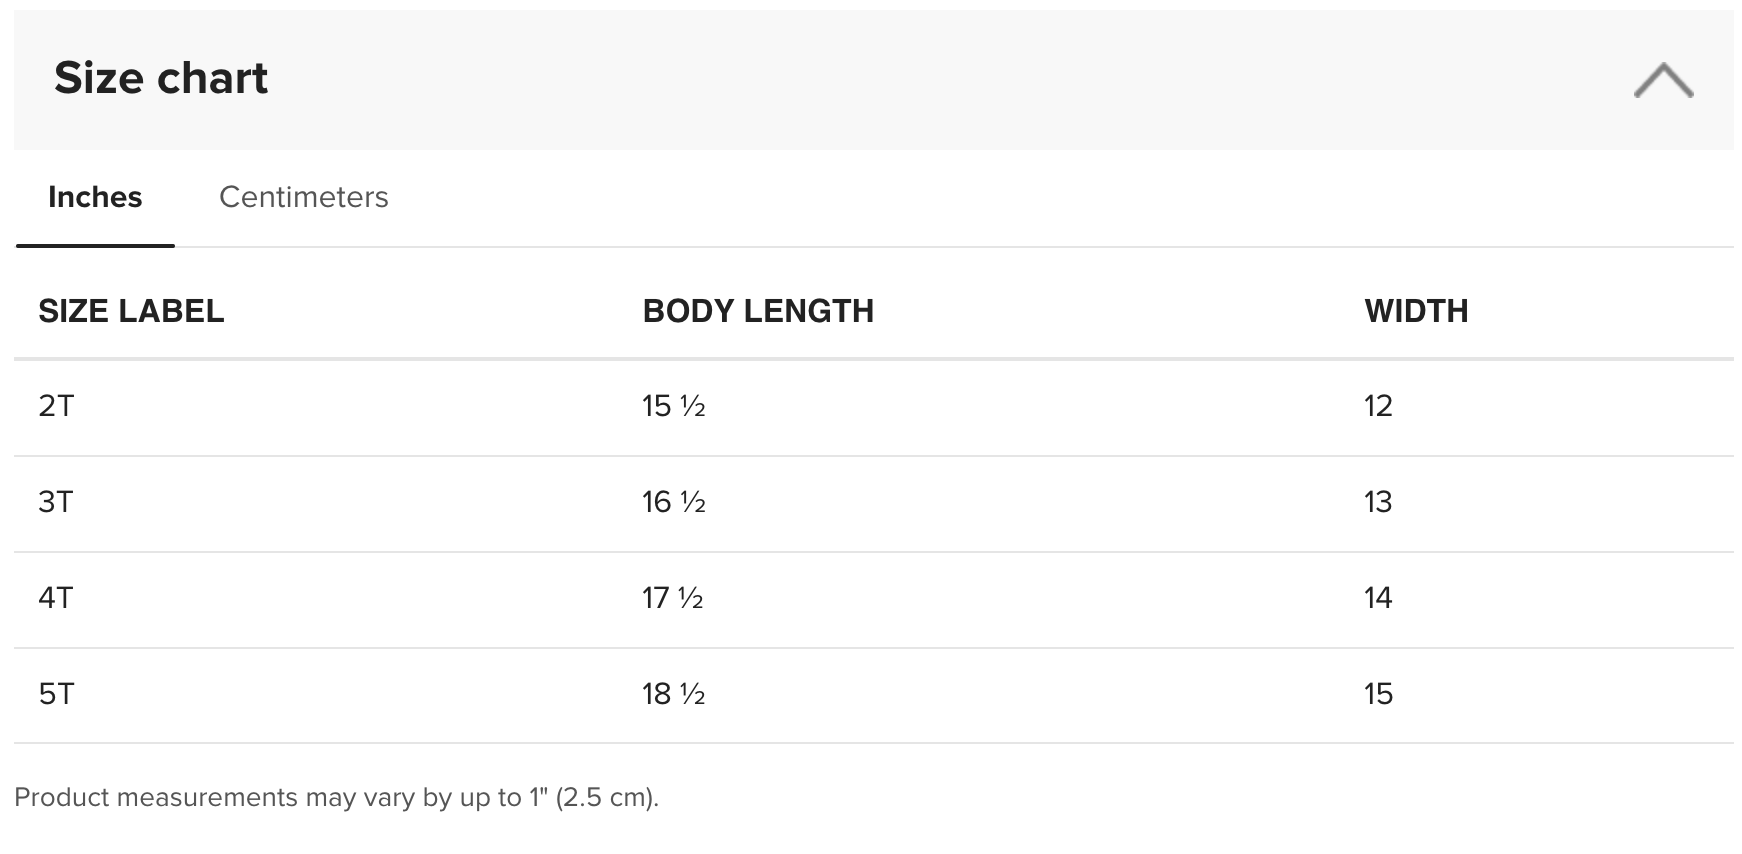Screen dimensions: 1742x854
Task: Click the 16 ½ body length value
Action: [x=674, y=502]
